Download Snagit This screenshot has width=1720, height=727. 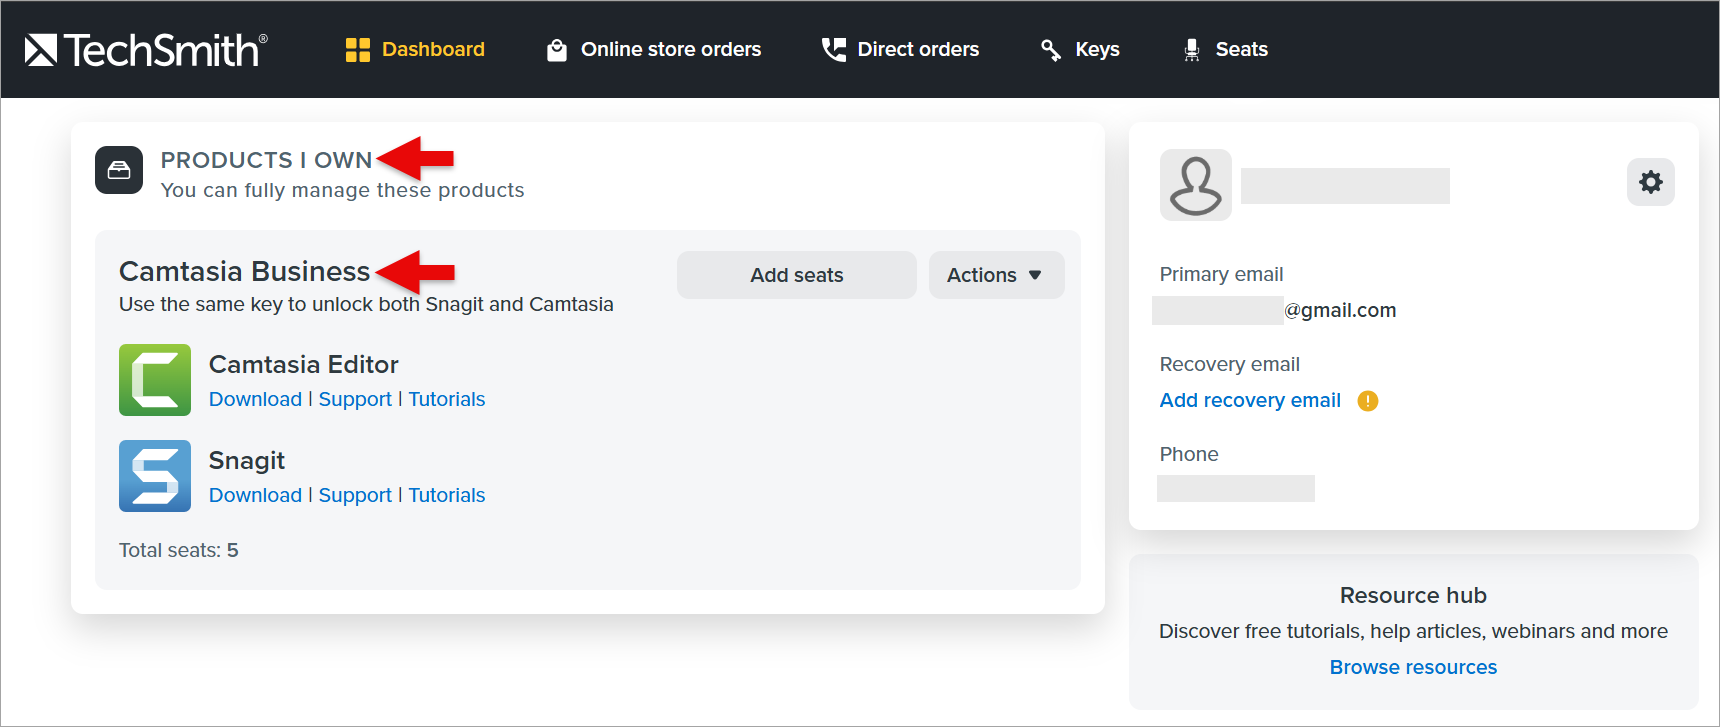click(255, 495)
